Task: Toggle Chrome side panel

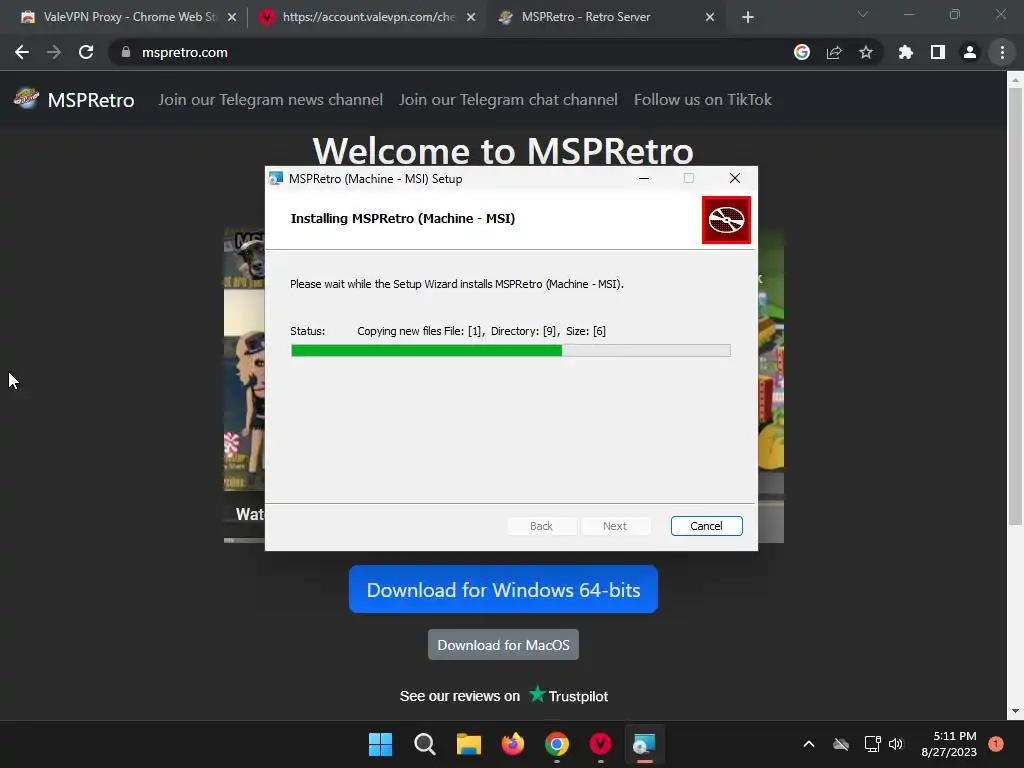Action: [x=938, y=52]
